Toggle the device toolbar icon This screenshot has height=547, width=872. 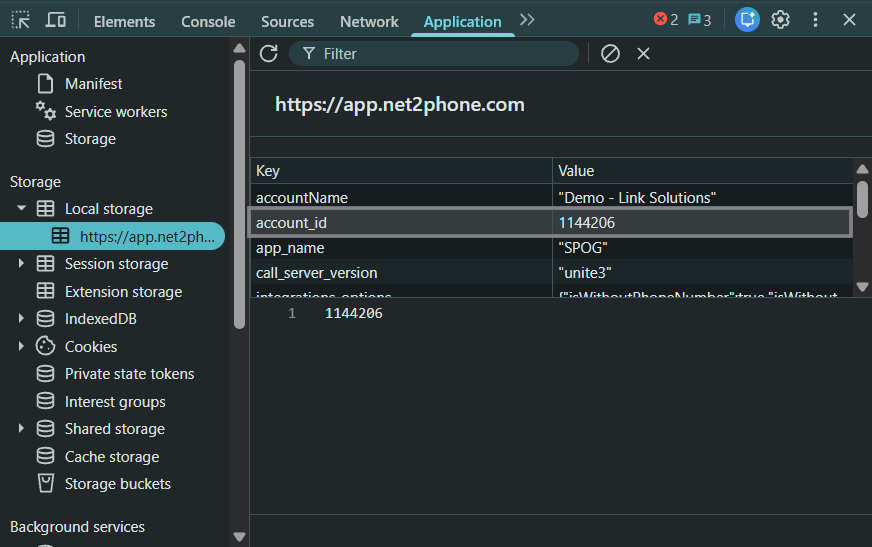coord(56,20)
